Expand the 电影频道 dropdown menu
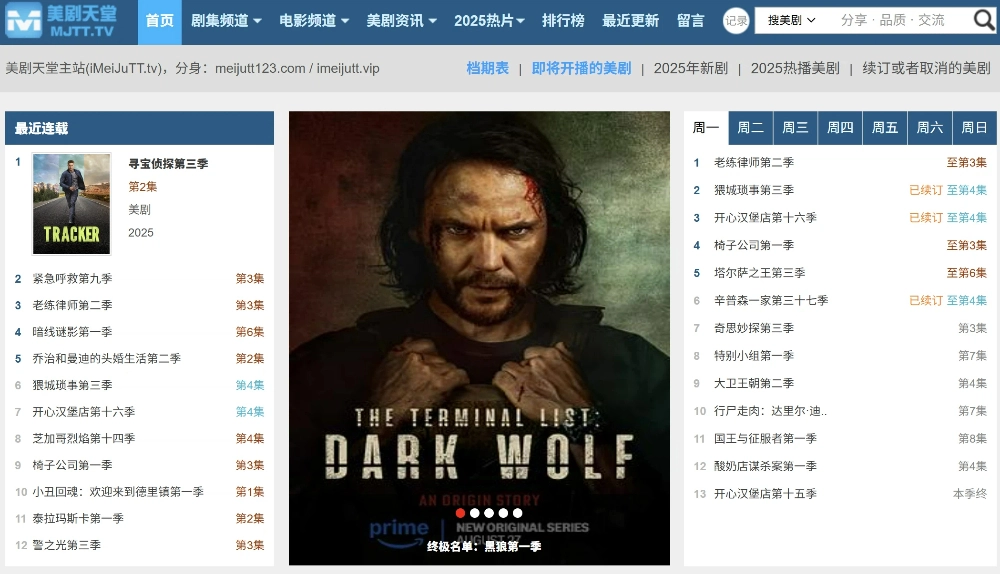The image size is (1000, 574). [x=314, y=21]
